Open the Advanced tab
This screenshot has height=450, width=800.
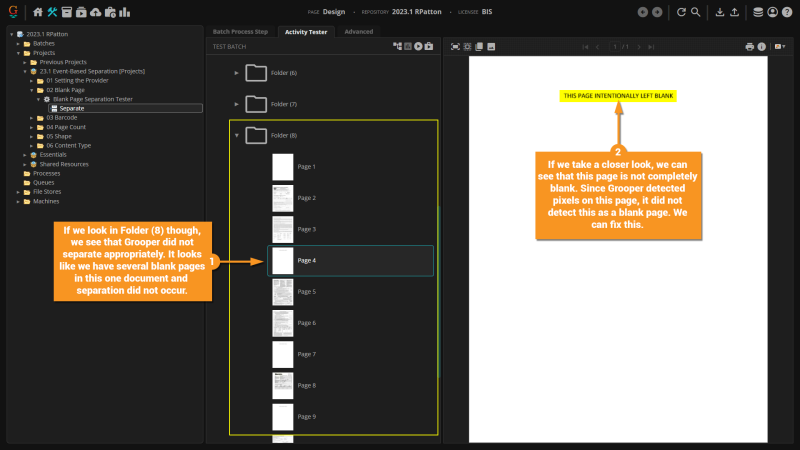(x=359, y=32)
